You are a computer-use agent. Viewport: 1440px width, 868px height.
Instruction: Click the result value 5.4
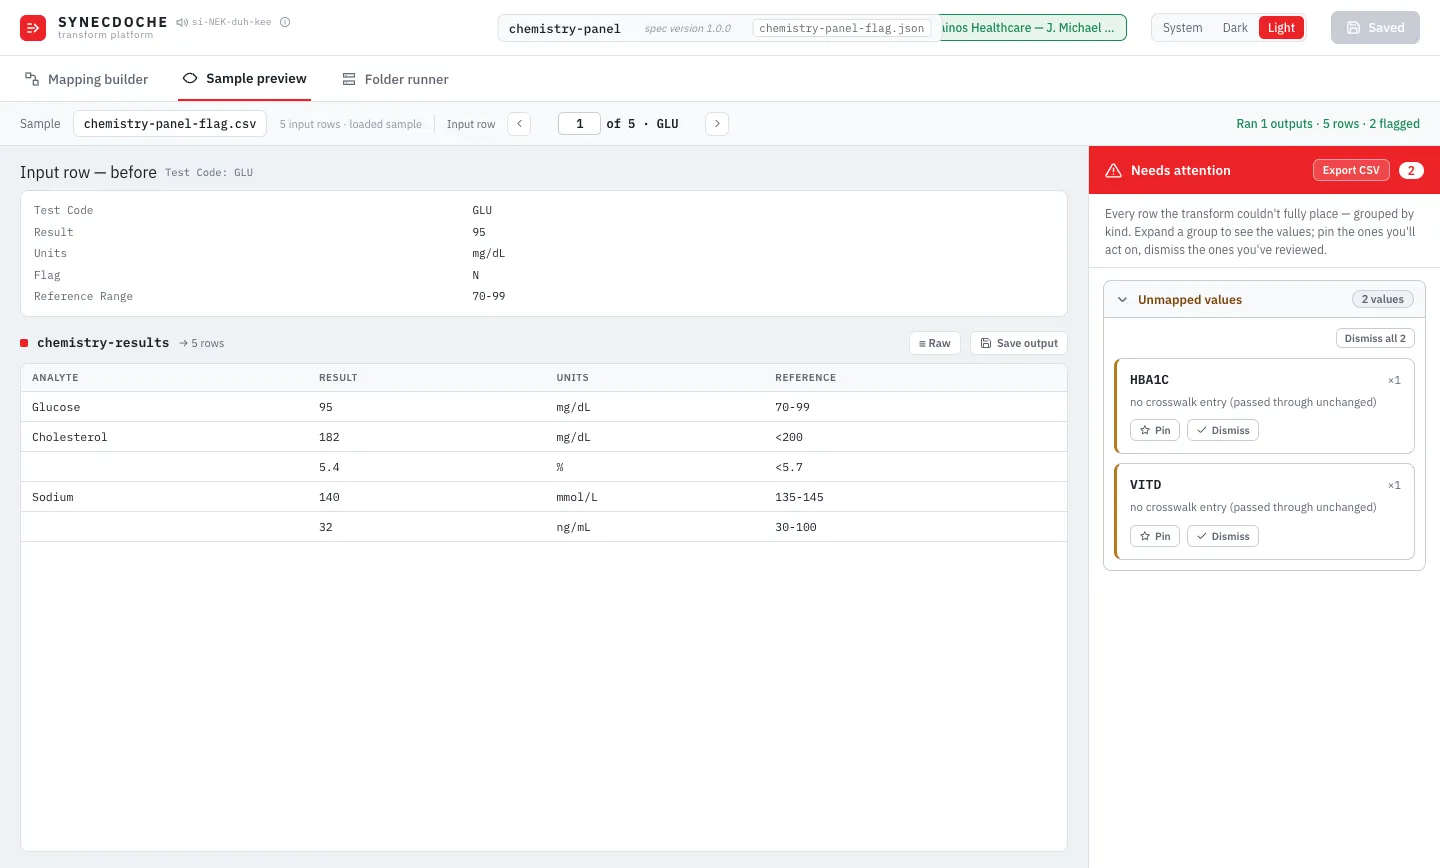tap(329, 467)
